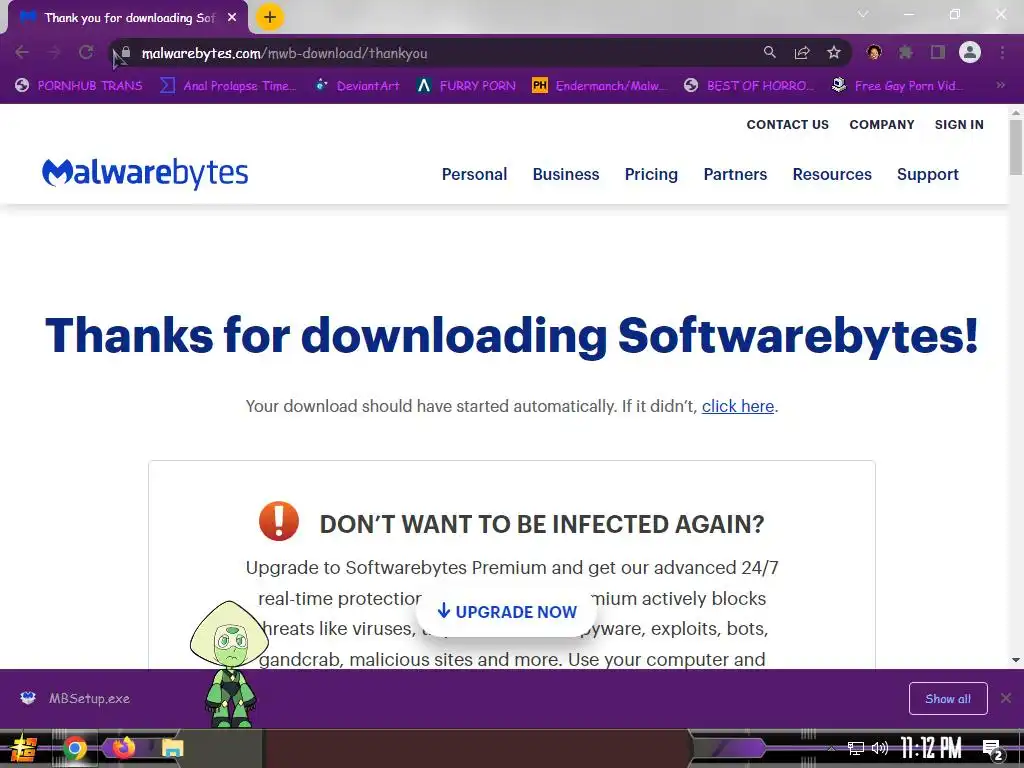The image size is (1024, 768).
Task: Click the 'Thanks for downloading Softwarebytes!' heading
Action: [511, 336]
